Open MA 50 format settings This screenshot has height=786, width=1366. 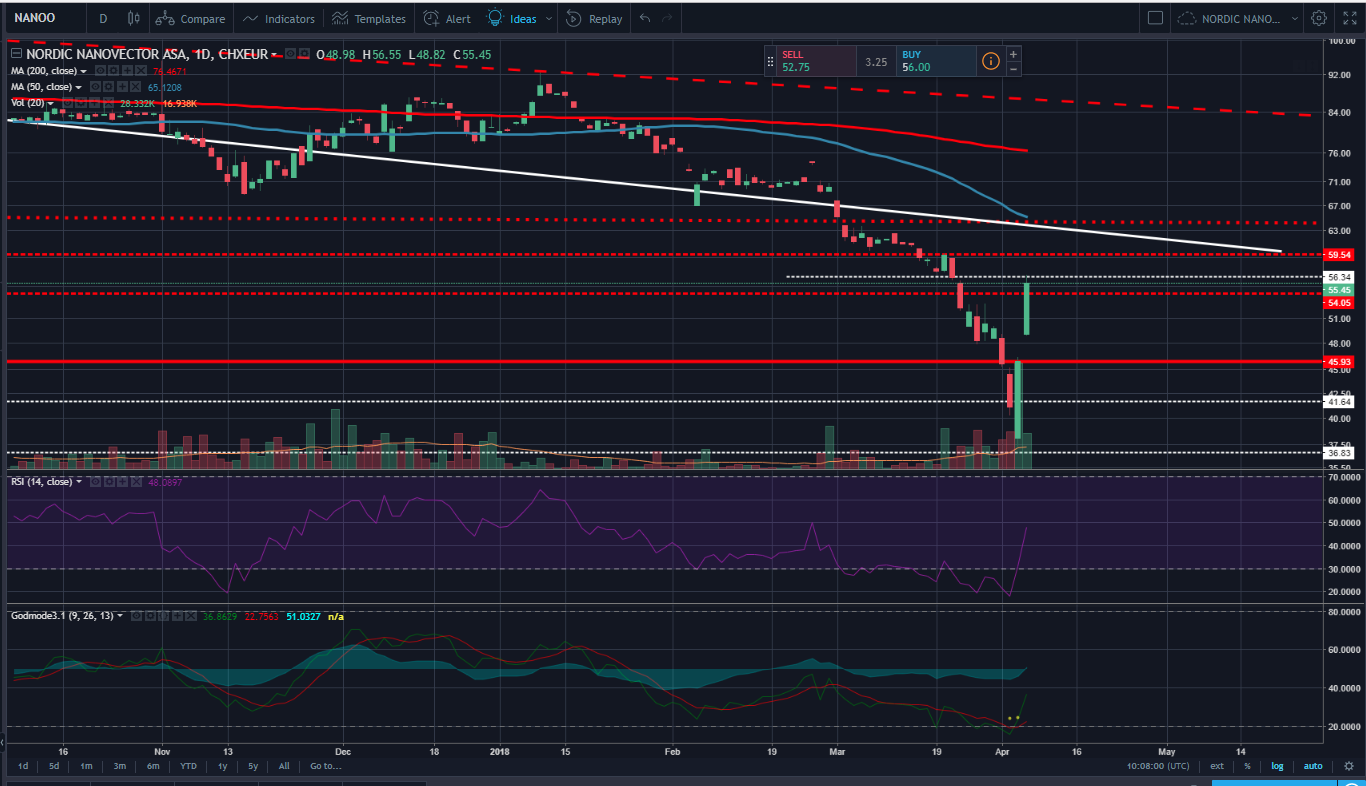pos(108,87)
